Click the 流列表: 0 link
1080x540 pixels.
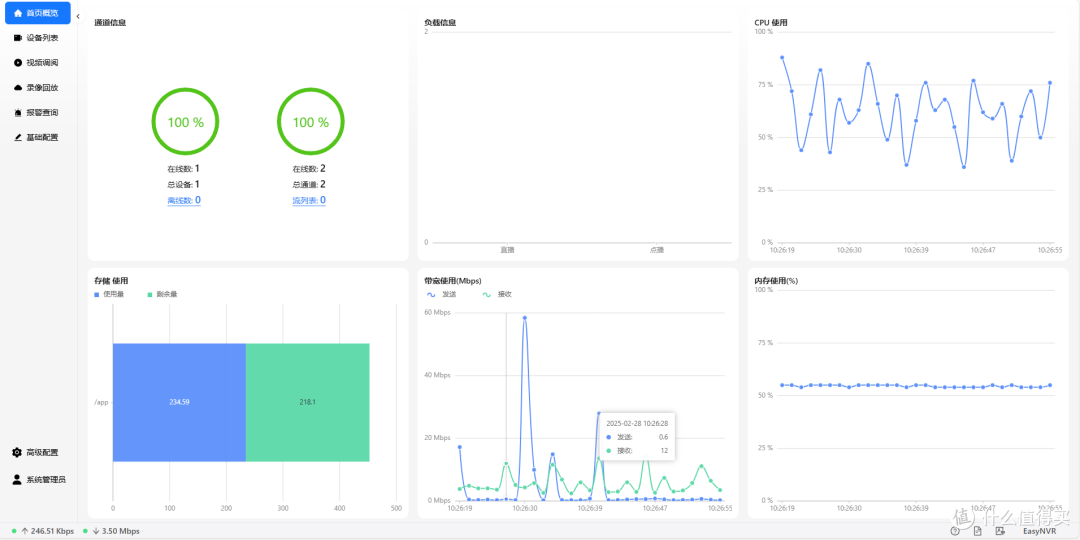pyautogui.click(x=309, y=200)
